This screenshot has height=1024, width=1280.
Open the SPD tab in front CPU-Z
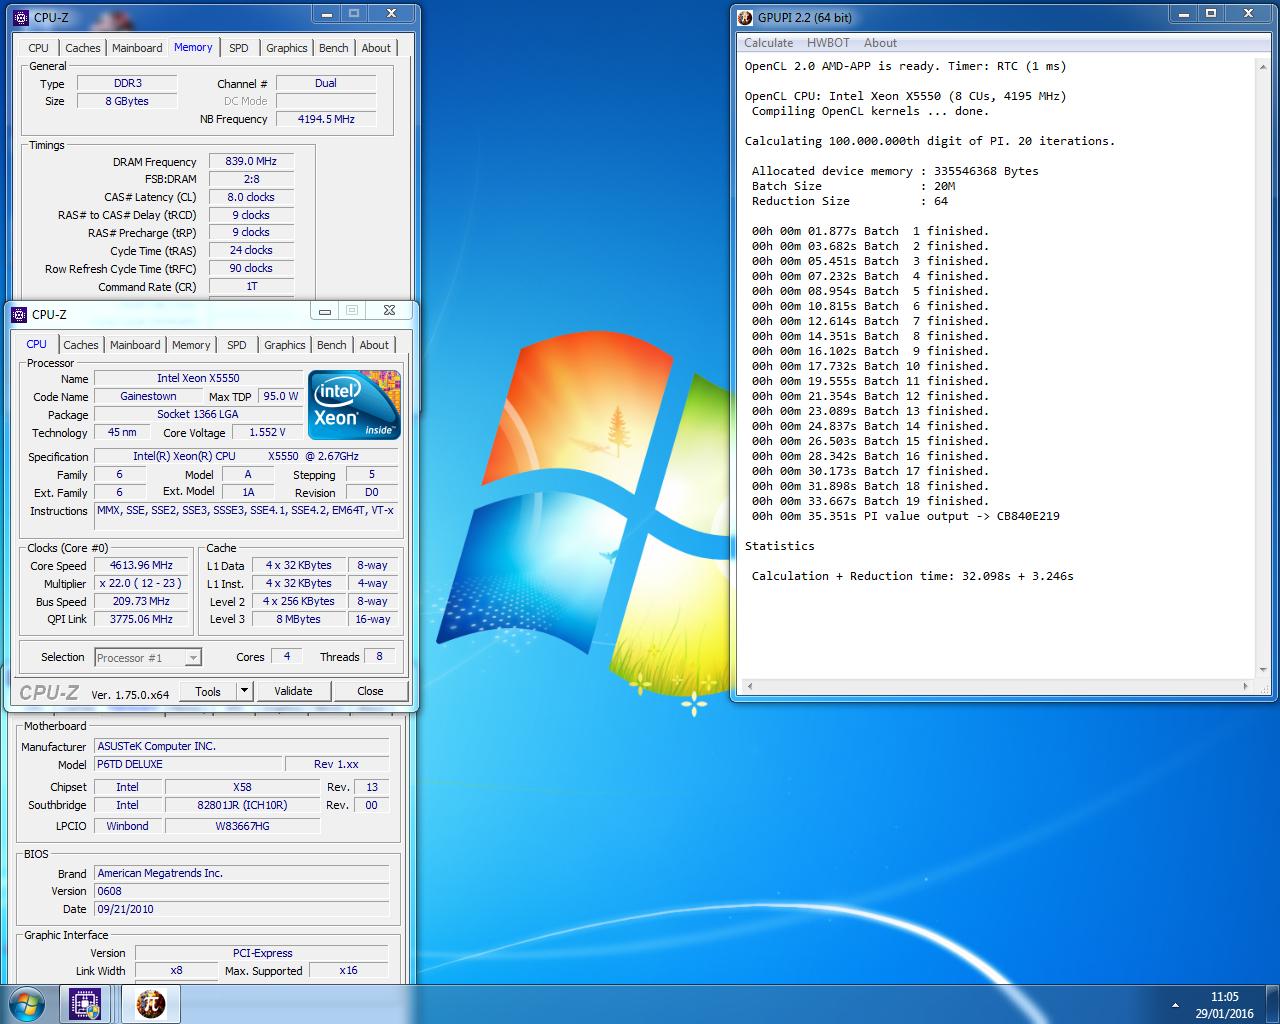tap(237, 345)
